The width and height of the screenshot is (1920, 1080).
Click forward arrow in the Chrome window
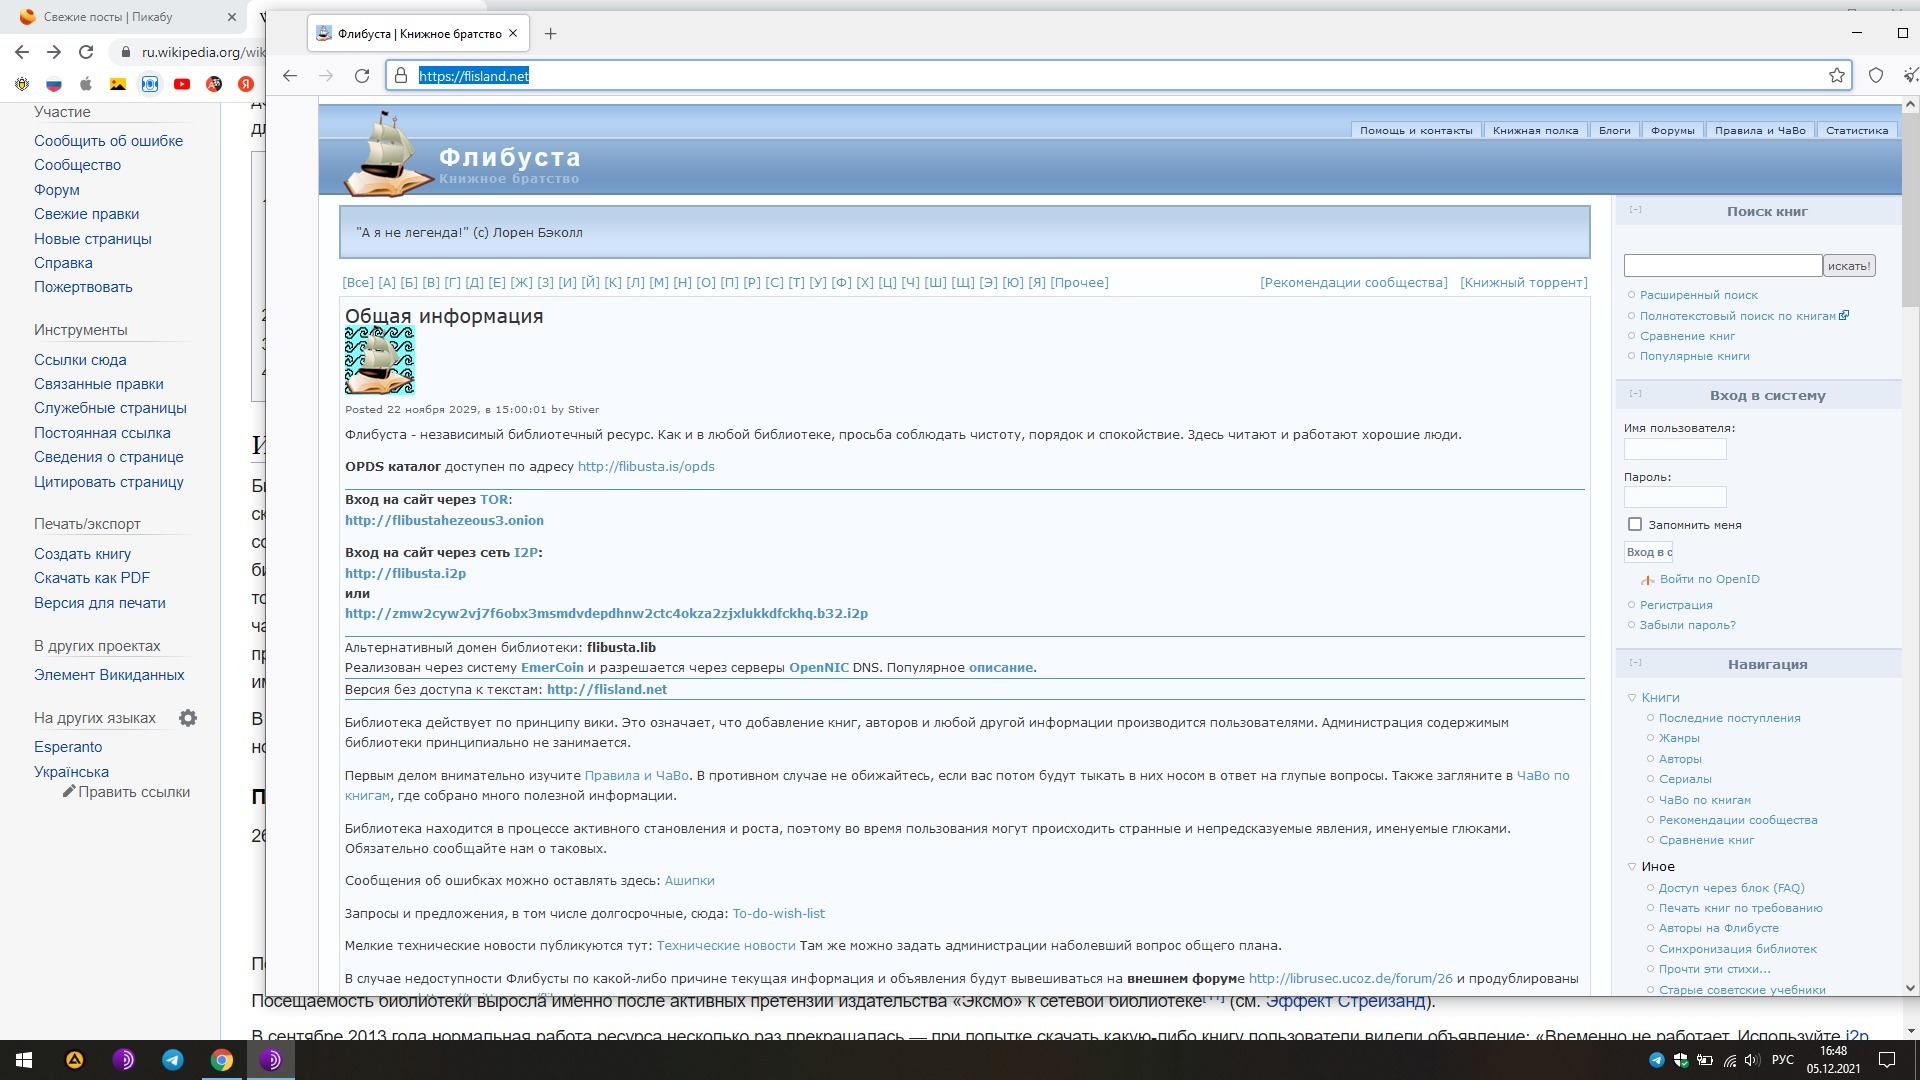click(x=54, y=52)
